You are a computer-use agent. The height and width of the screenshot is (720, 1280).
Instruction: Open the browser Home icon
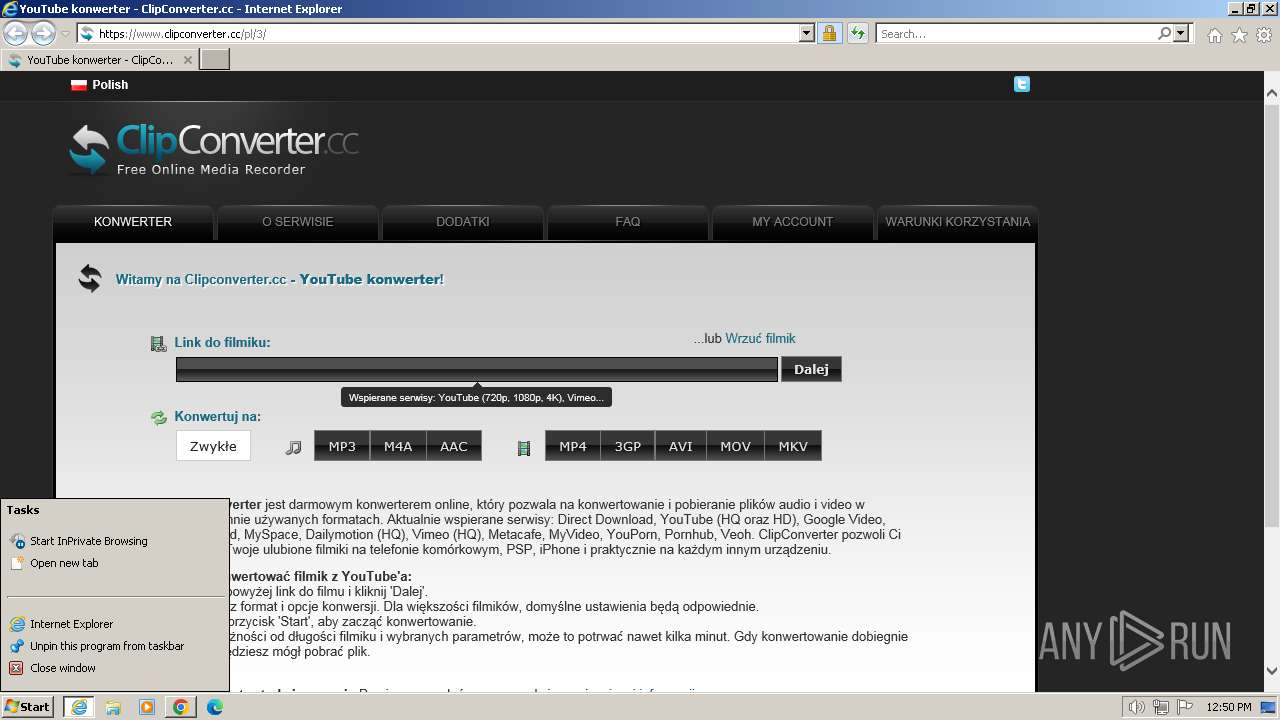coord(1214,35)
